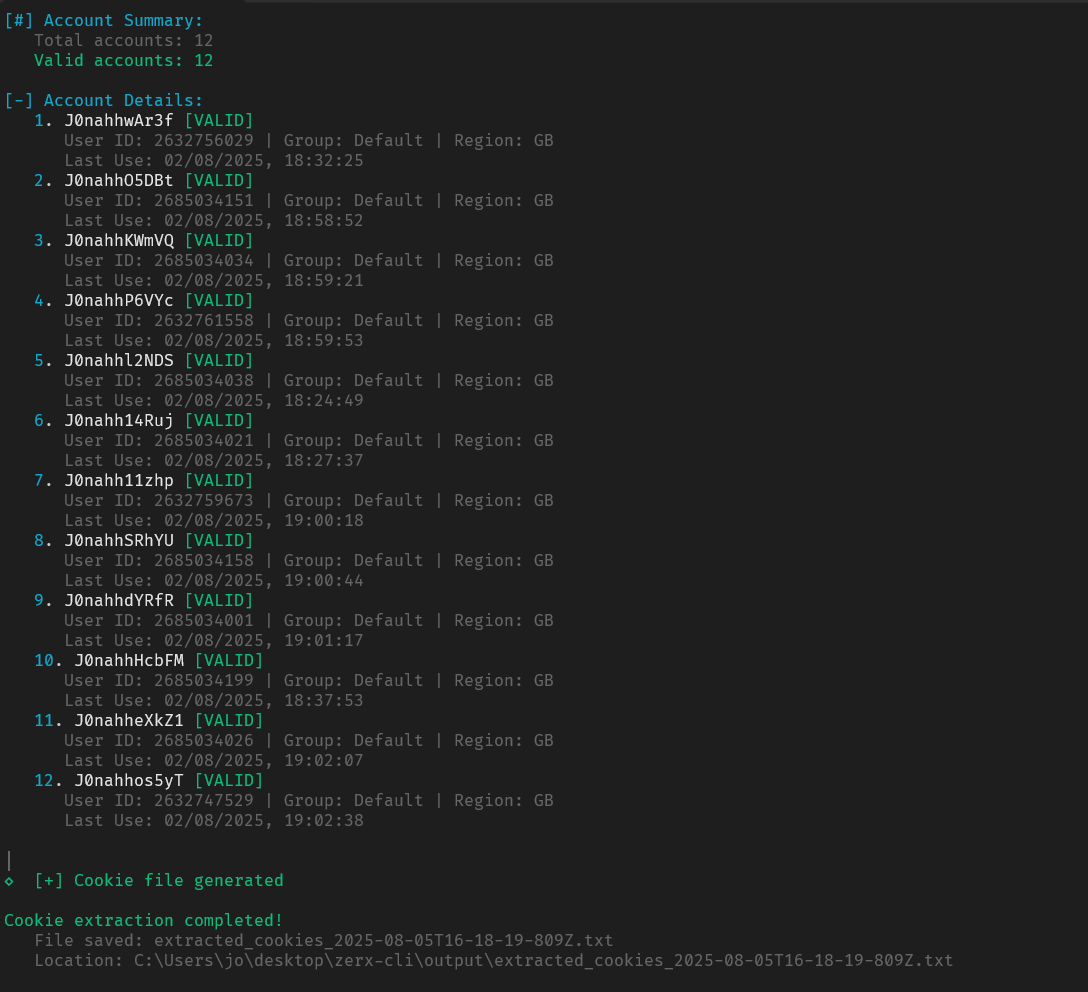Click User ID 2685034001
Viewport: 1088px width, 992px height.
pos(204,620)
